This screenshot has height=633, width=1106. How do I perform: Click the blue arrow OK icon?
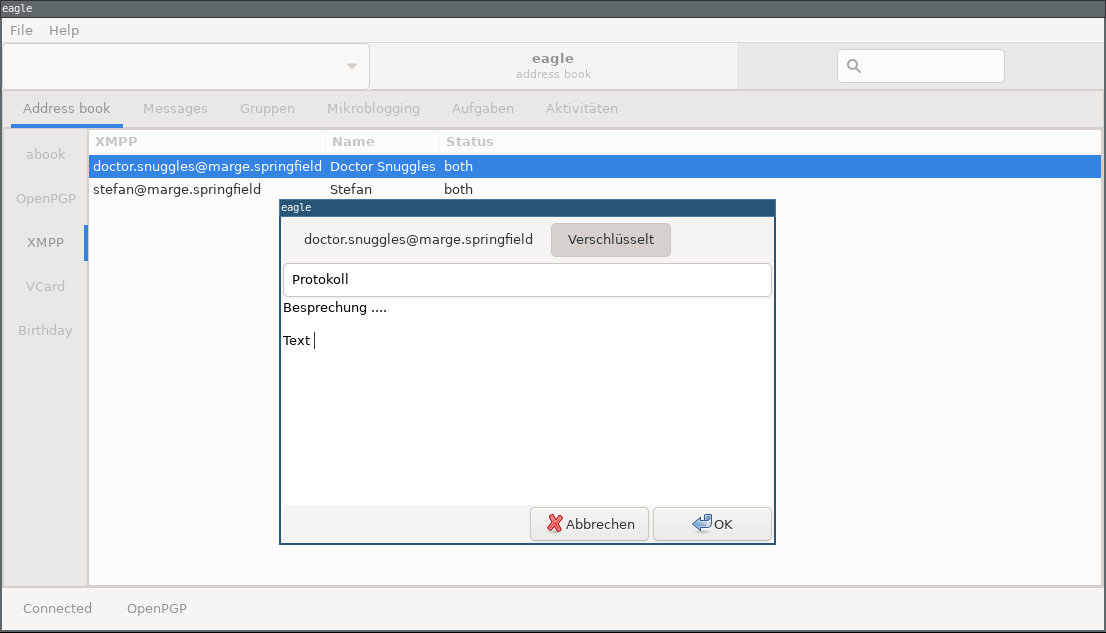point(702,524)
